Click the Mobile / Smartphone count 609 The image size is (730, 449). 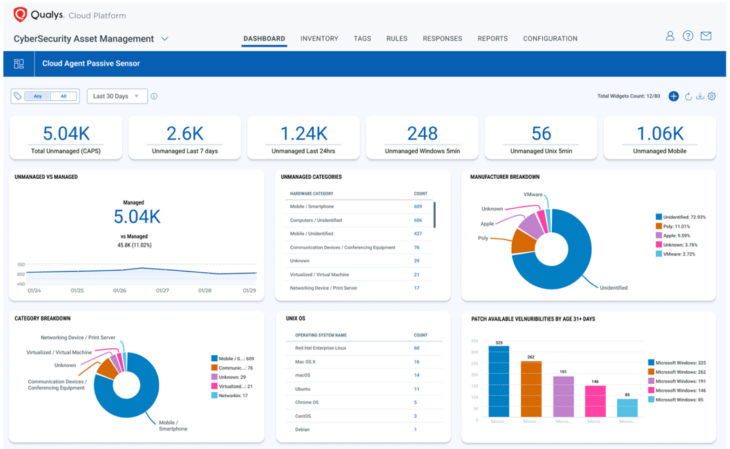[418, 206]
